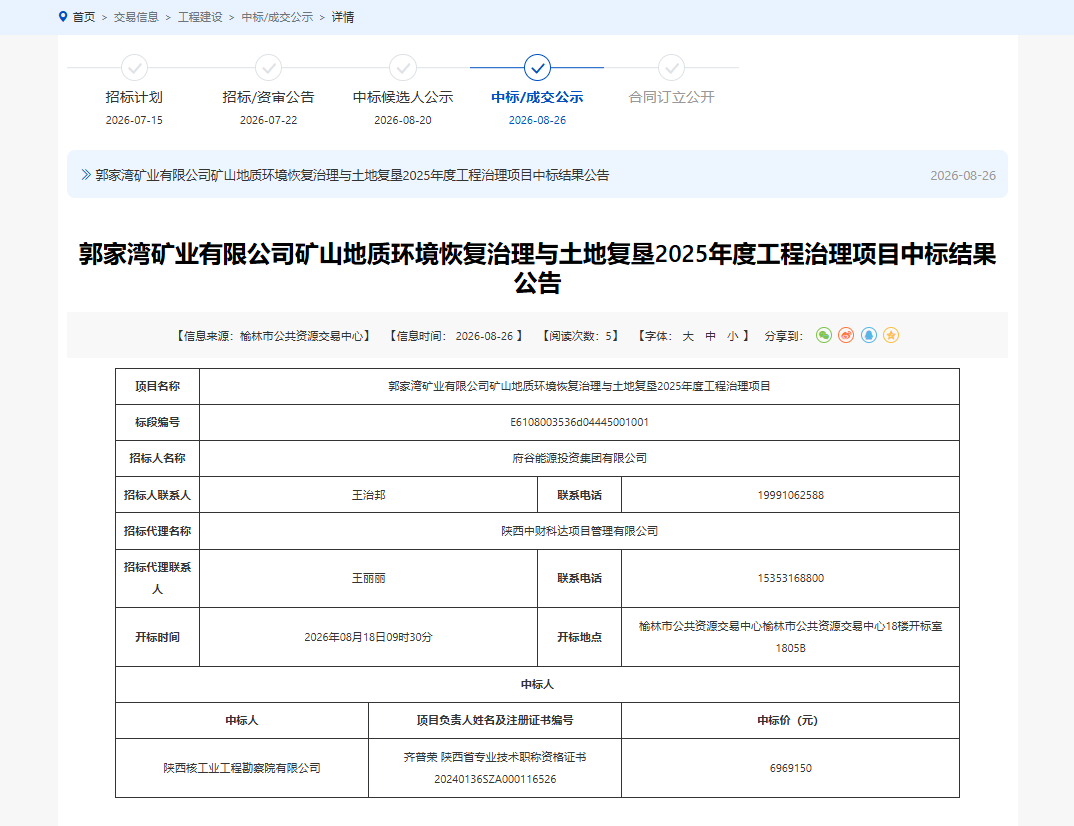Share the notice to Weibo
This screenshot has width=1074, height=826.
pyautogui.click(x=846, y=336)
